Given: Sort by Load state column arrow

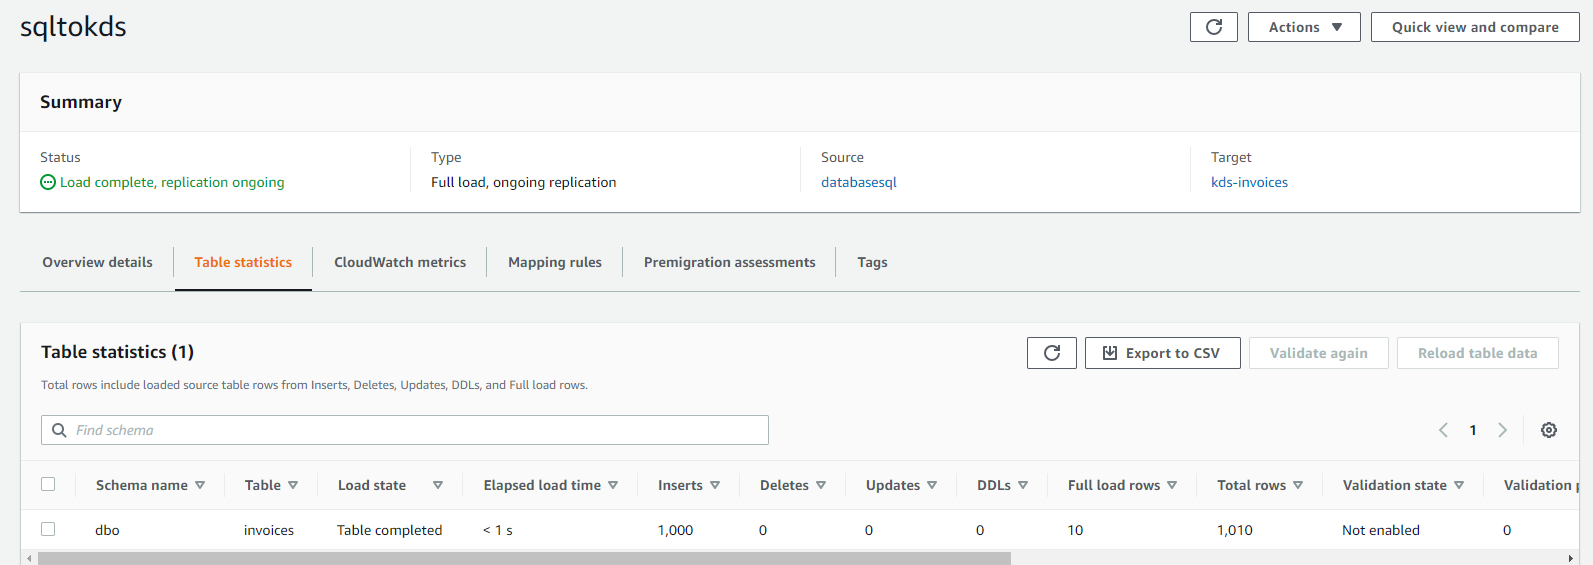Looking at the screenshot, I should point(437,485).
